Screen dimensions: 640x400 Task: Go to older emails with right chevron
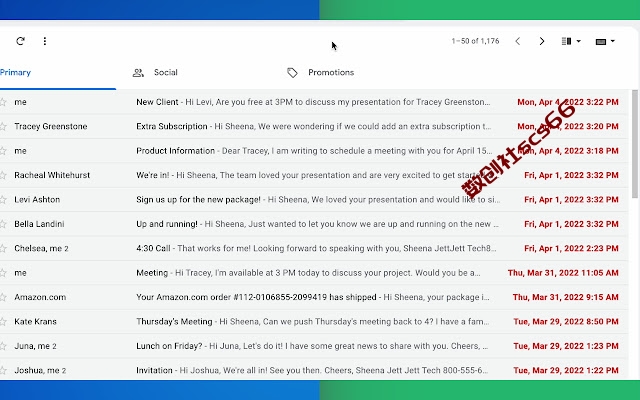pyautogui.click(x=542, y=41)
